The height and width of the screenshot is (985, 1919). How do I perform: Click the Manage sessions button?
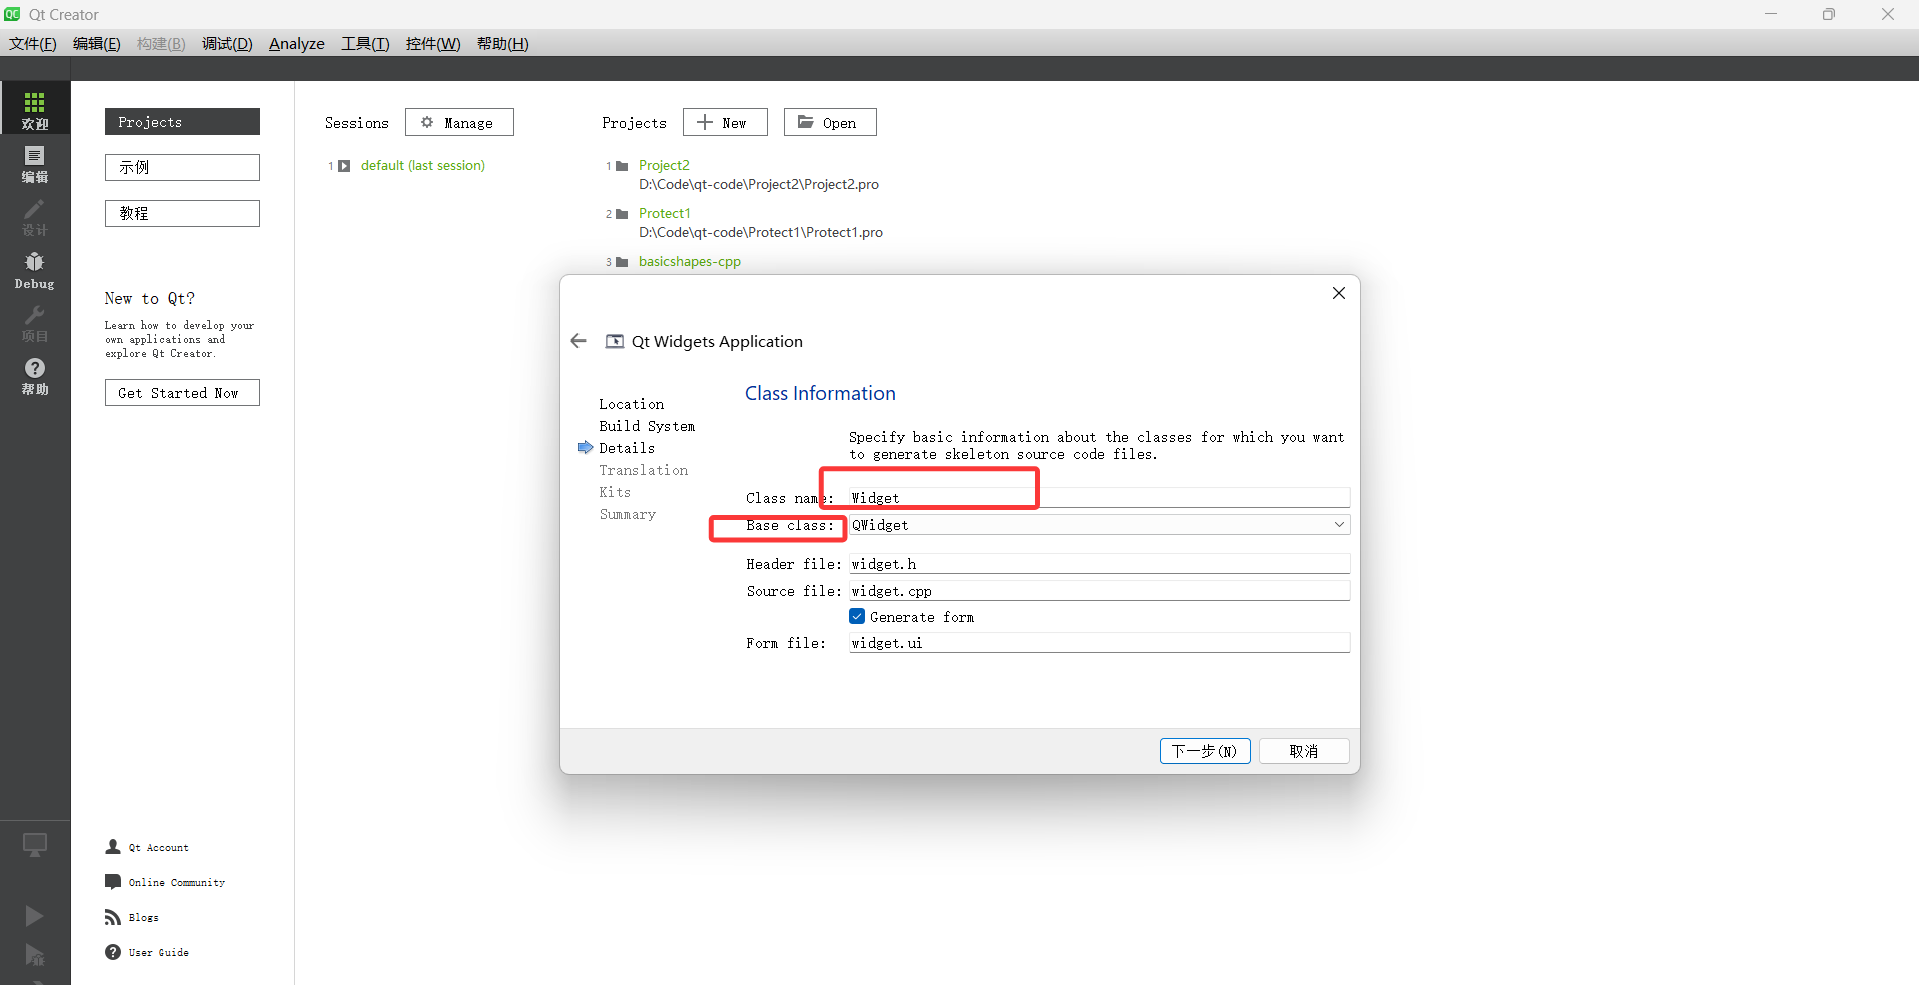click(459, 122)
